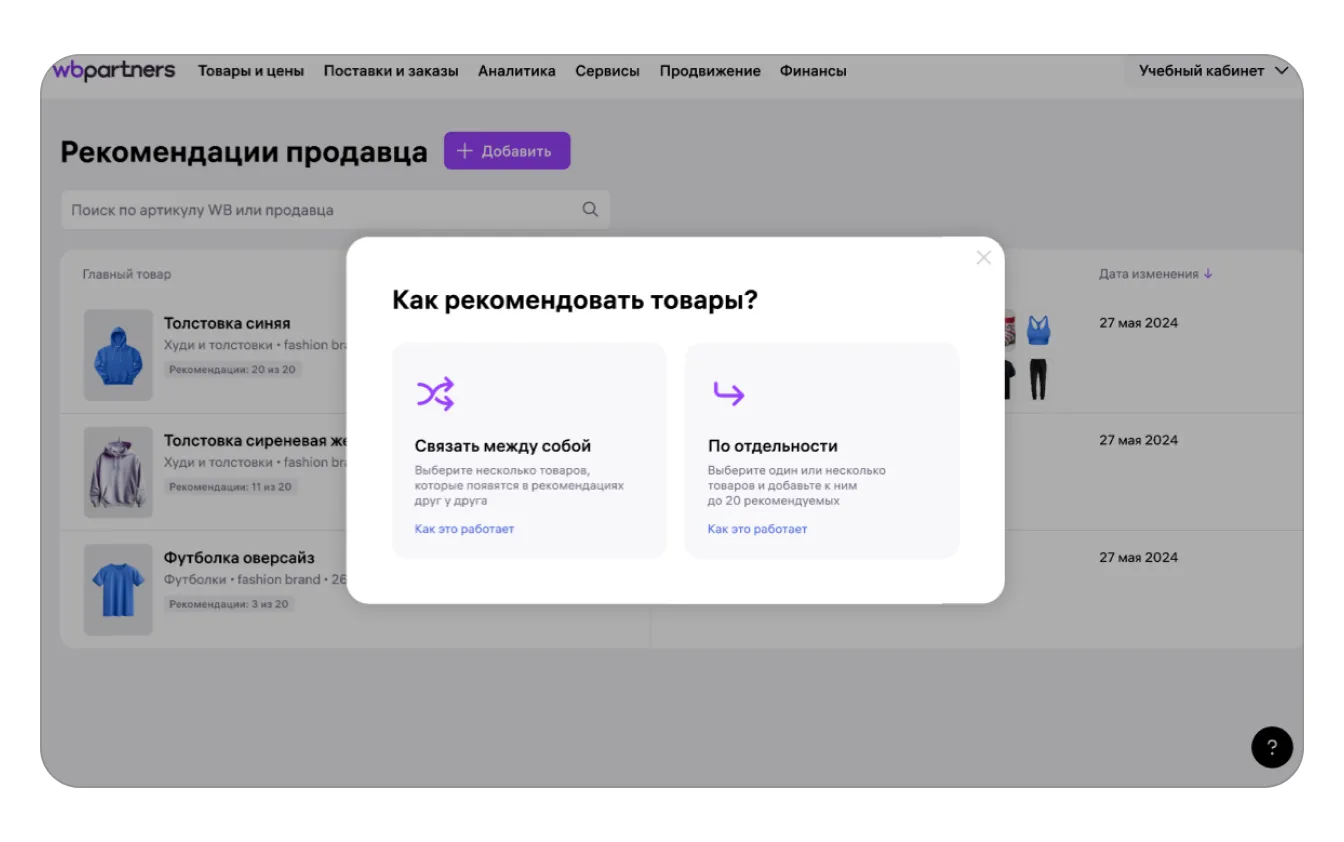Click the Добавить button

point(507,151)
